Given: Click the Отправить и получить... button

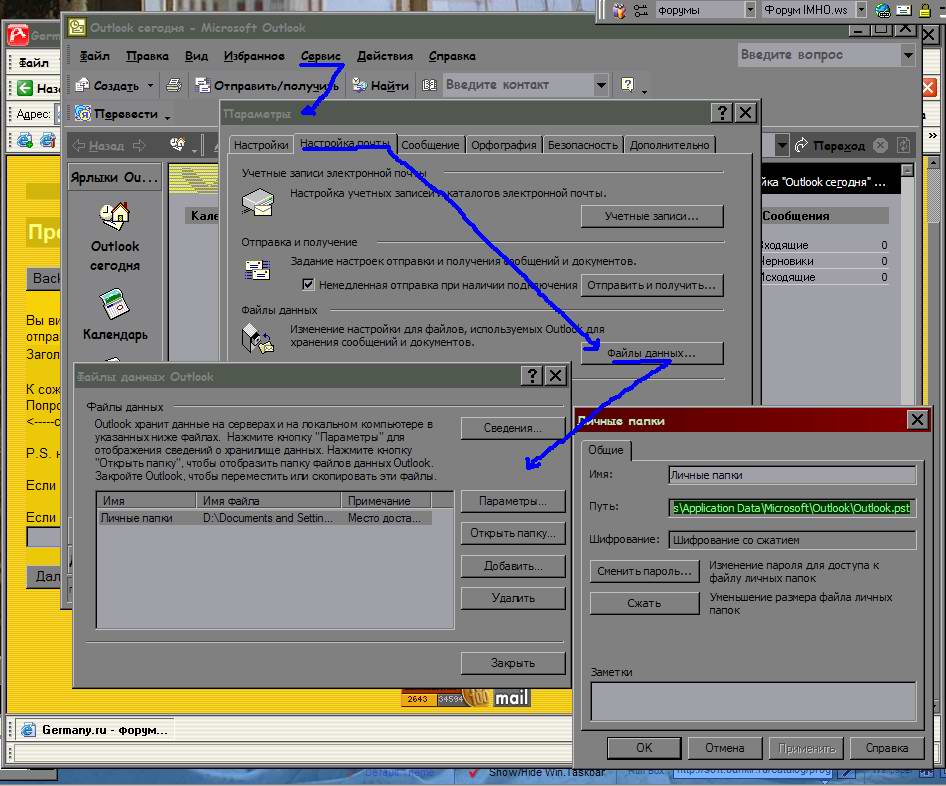Looking at the screenshot, I should (652, 285).
